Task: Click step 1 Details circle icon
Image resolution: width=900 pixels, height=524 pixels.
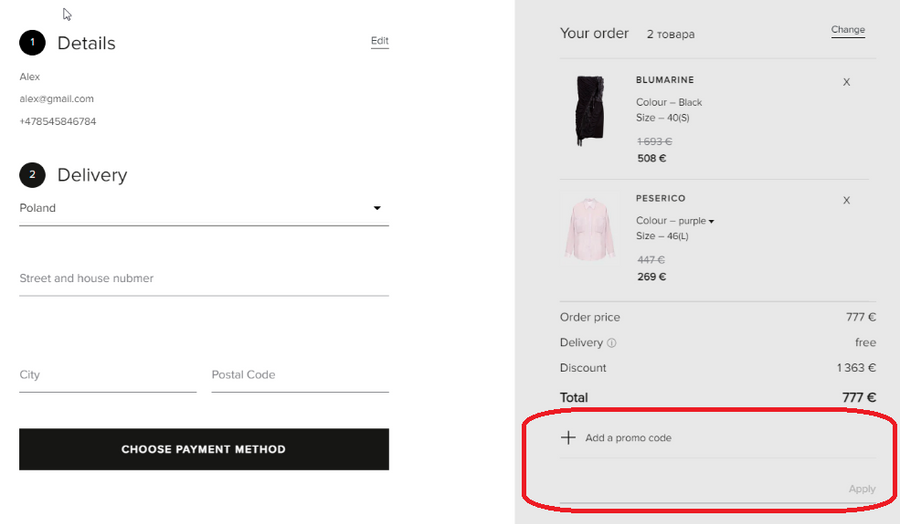Action: 32,43
